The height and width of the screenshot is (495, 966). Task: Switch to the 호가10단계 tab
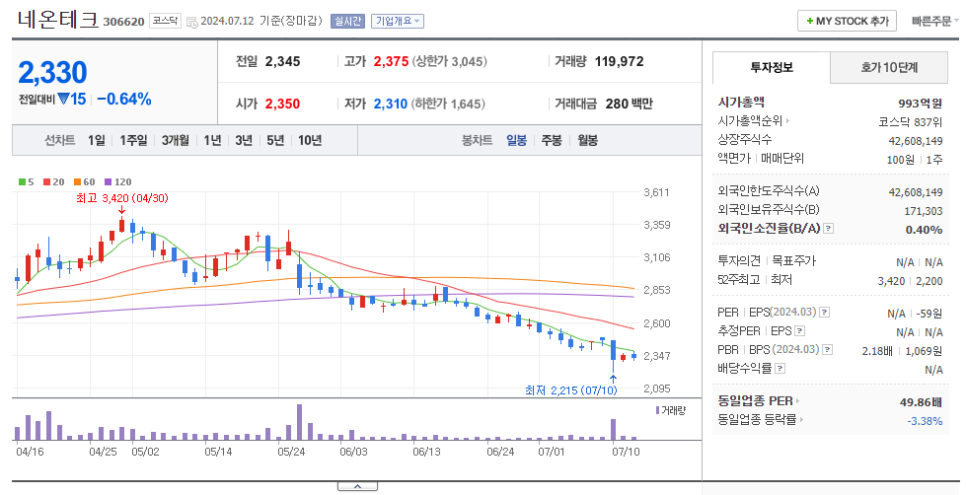pos(889,67)
